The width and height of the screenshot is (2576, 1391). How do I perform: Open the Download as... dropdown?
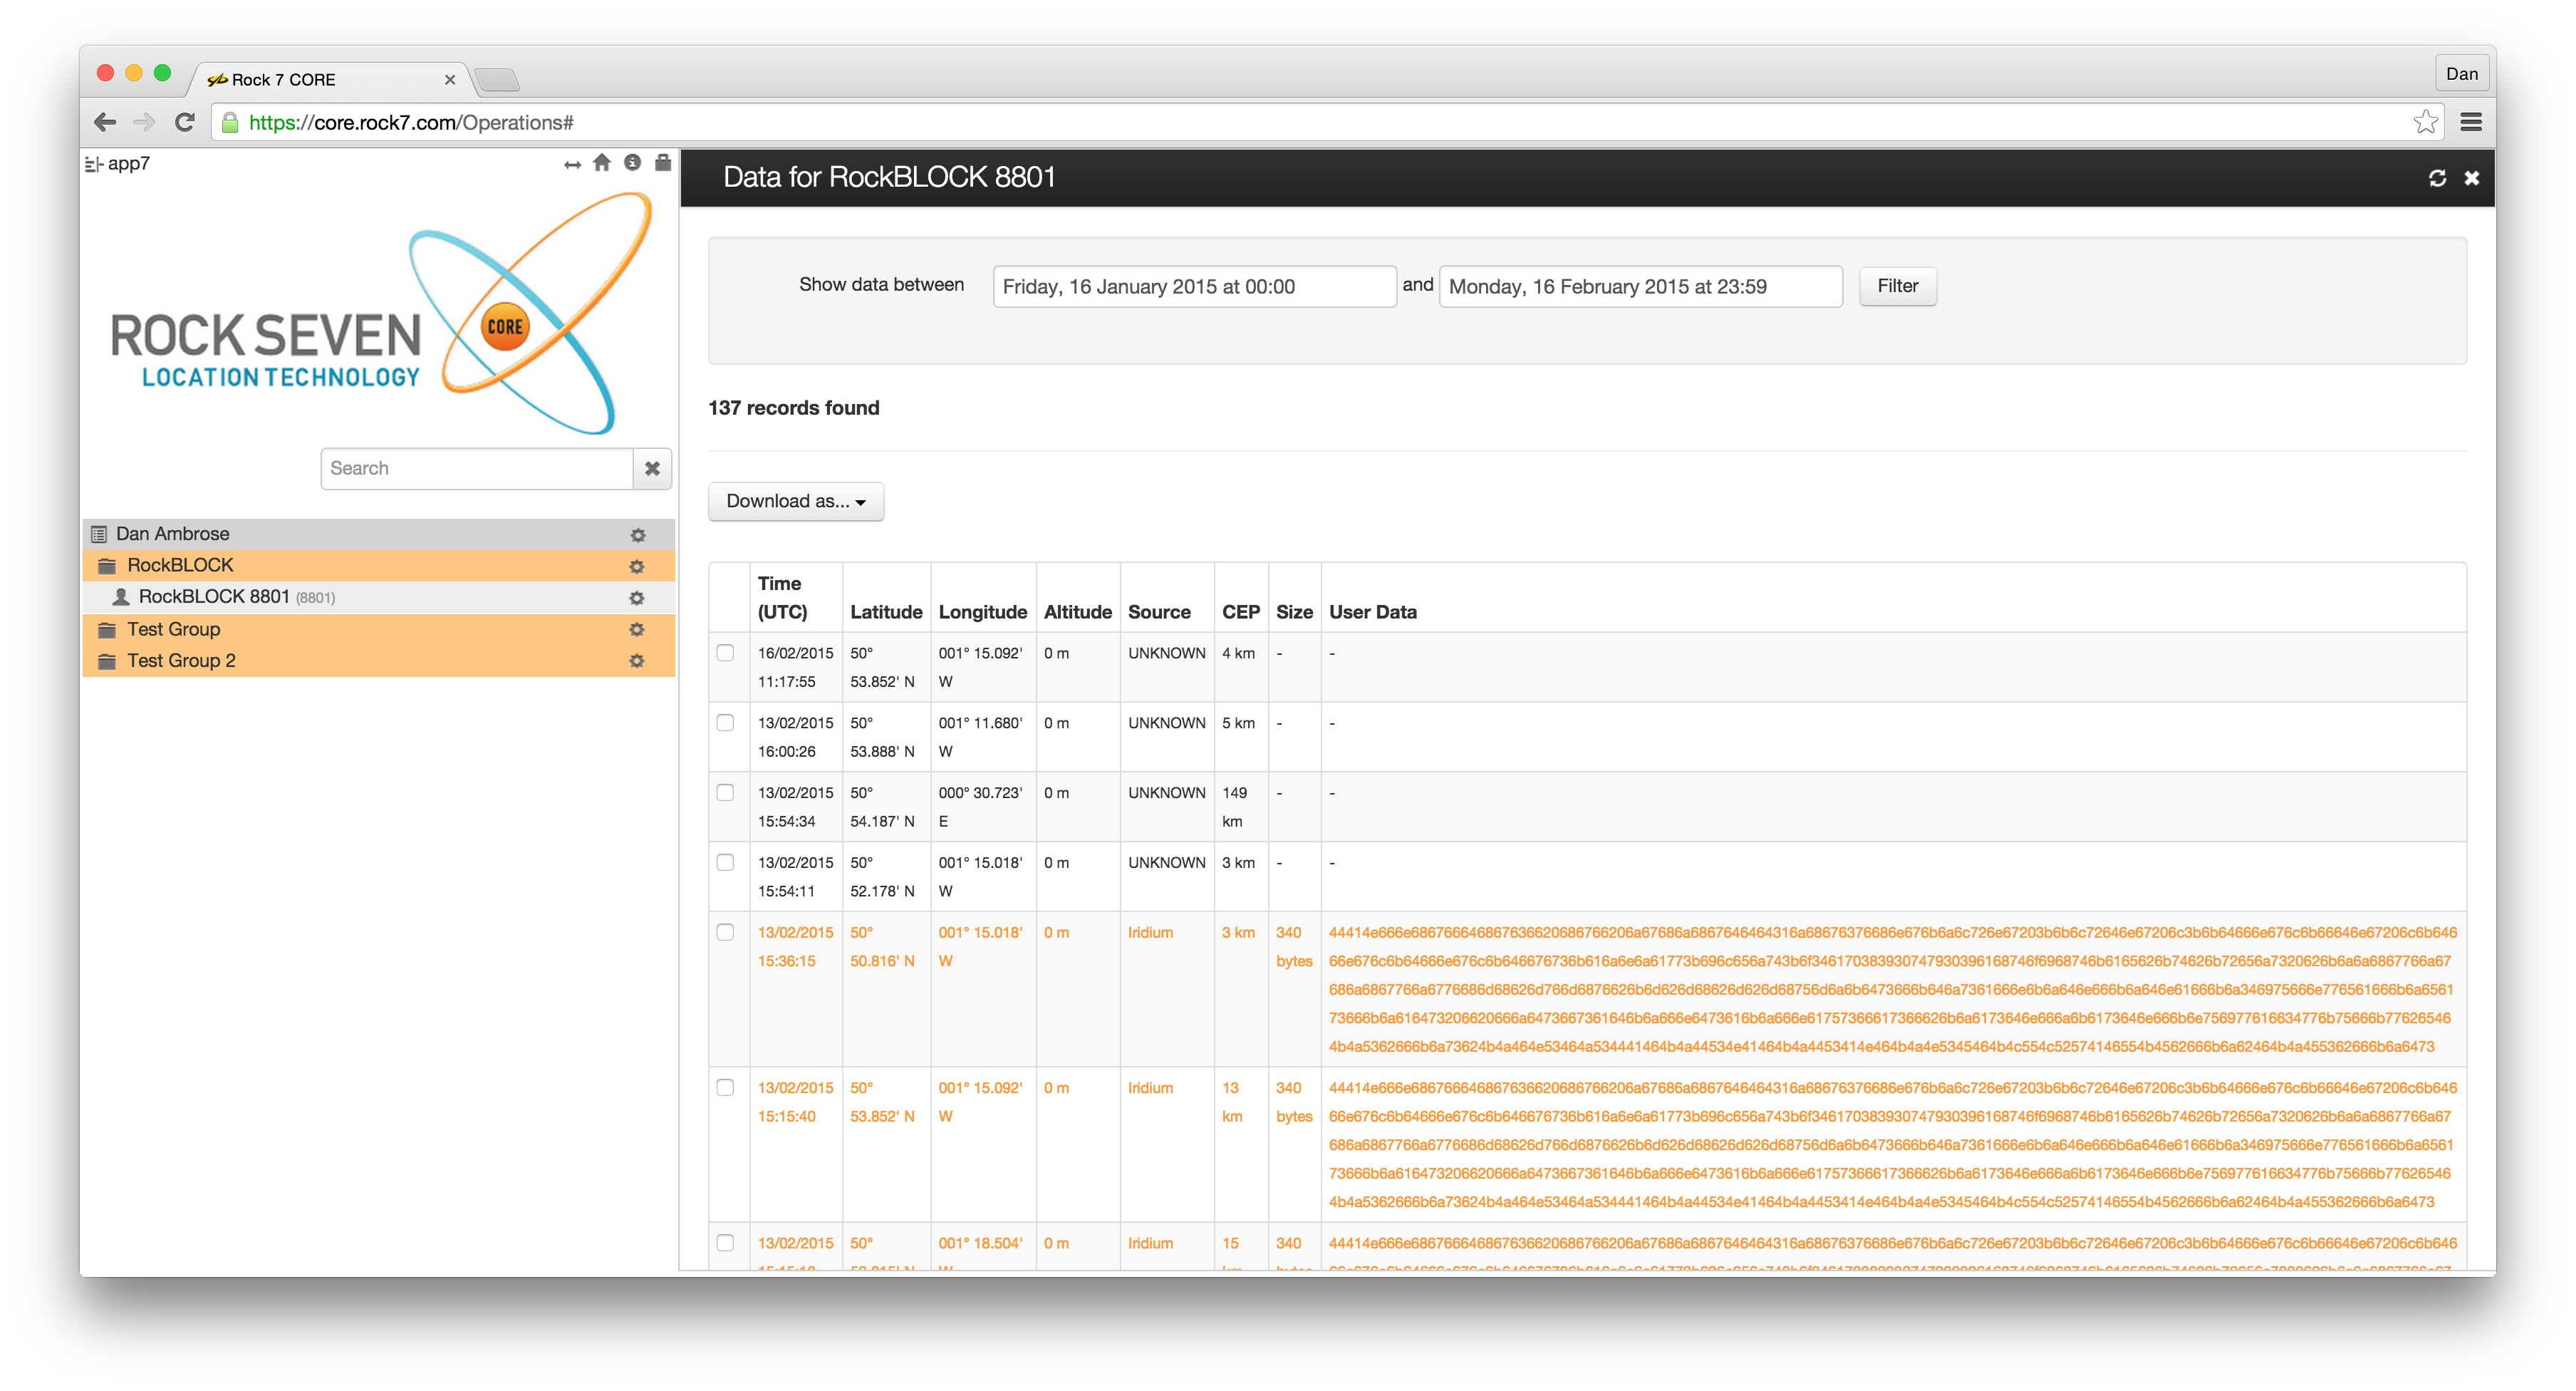[x=796, y=501]
